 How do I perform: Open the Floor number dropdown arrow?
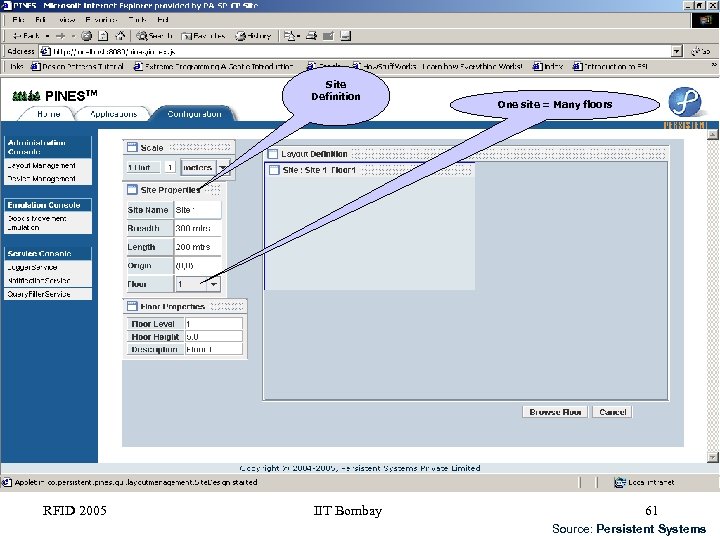214,284
